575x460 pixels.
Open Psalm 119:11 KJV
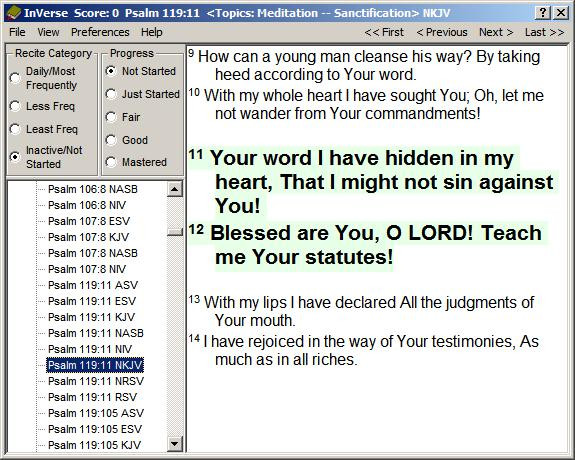[91, 317]
